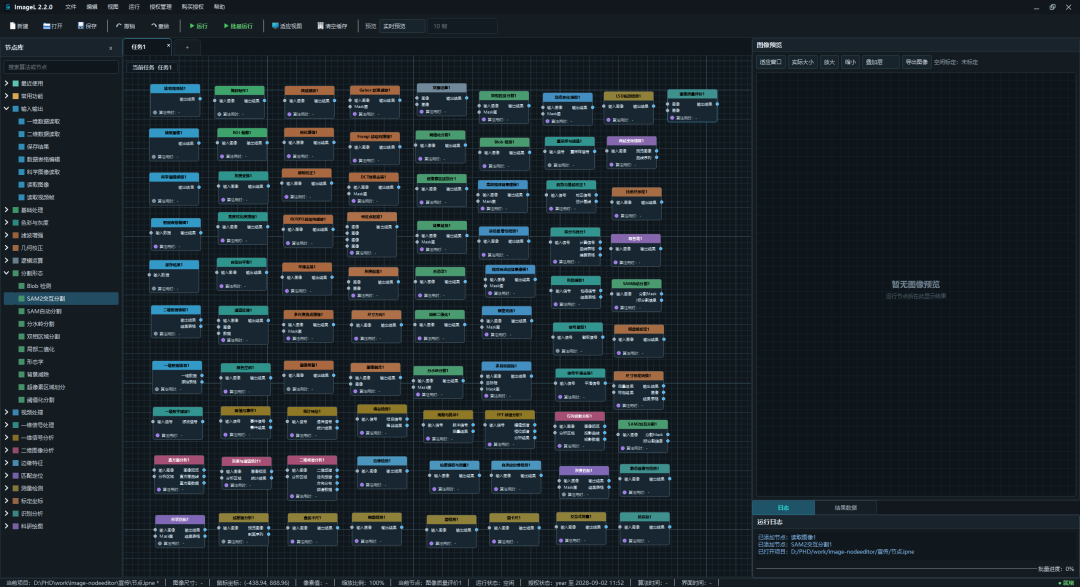Click the 保存 save toolbar icon

(87, 26)
